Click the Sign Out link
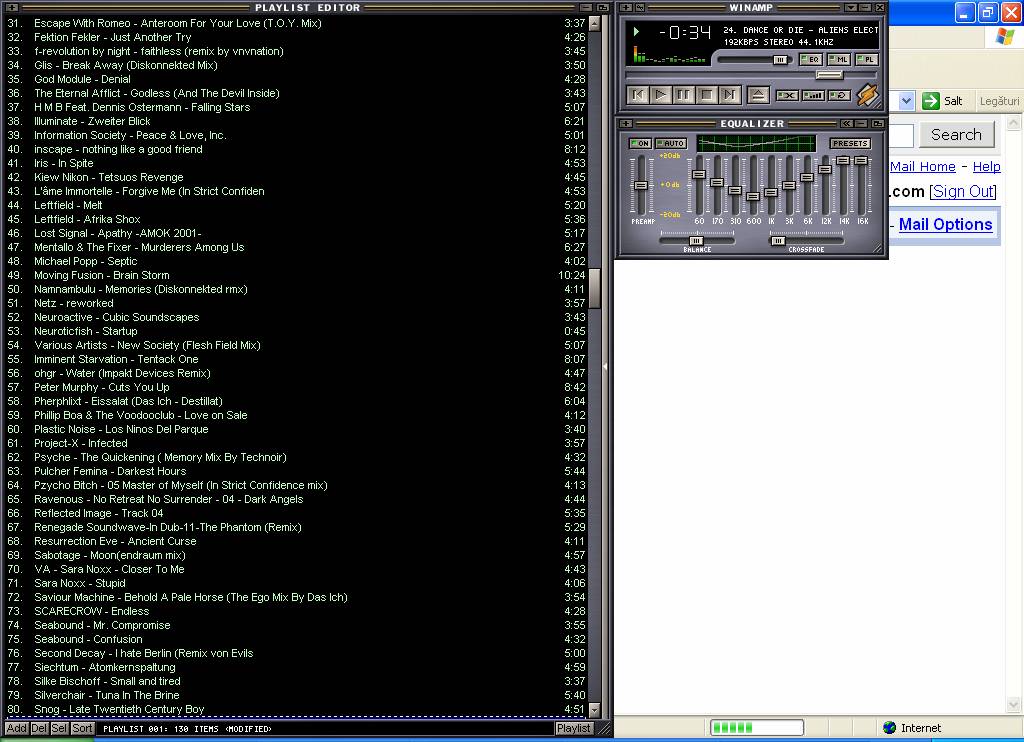Screen dimensions: 1024x742 (963, 191)
